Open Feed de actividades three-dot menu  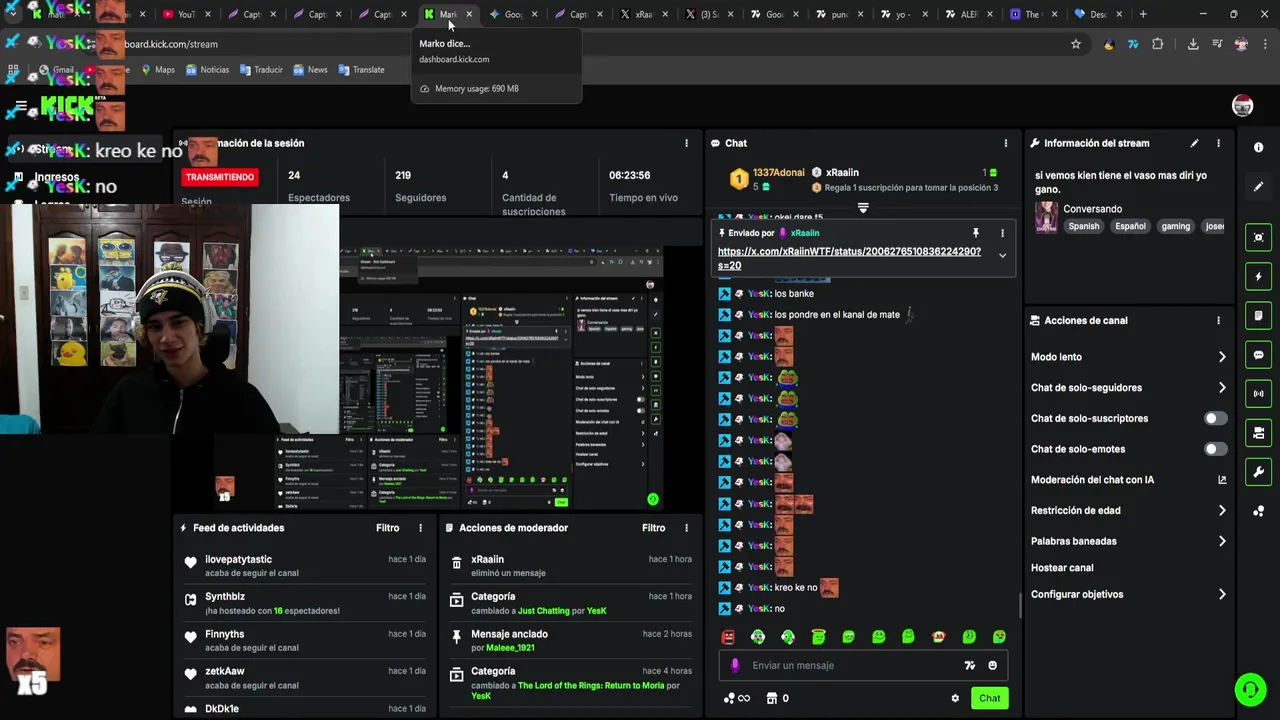pyautogui.click(x=420, y=528)
